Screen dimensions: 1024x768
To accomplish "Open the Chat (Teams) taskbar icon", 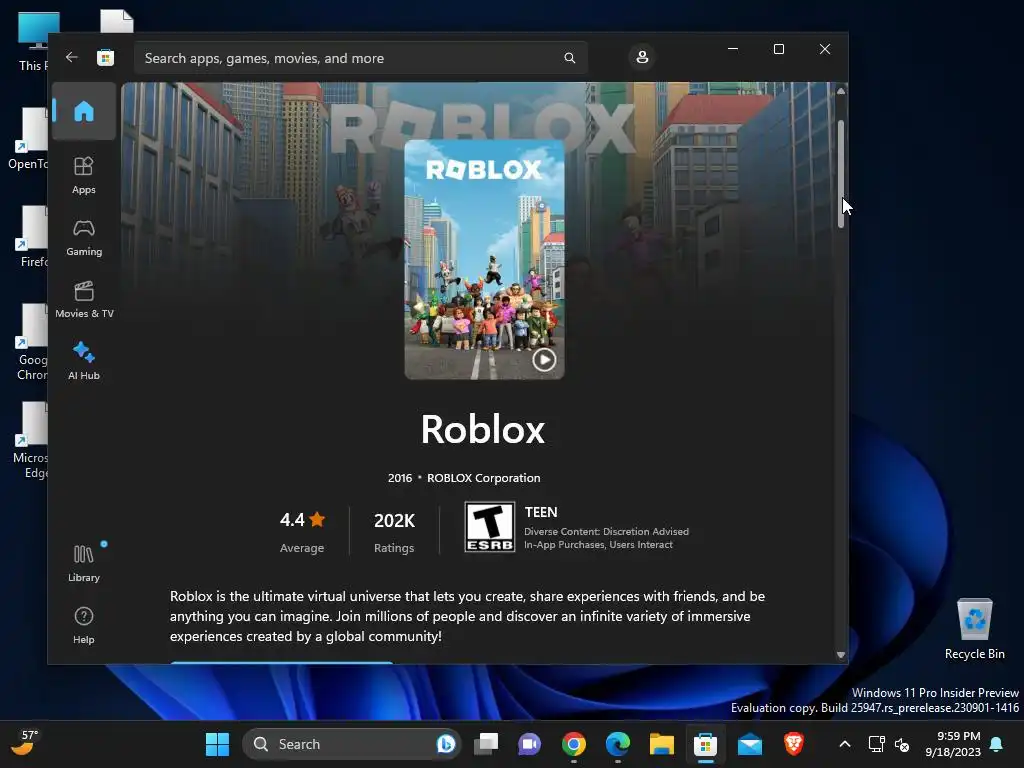I will 530,744.
